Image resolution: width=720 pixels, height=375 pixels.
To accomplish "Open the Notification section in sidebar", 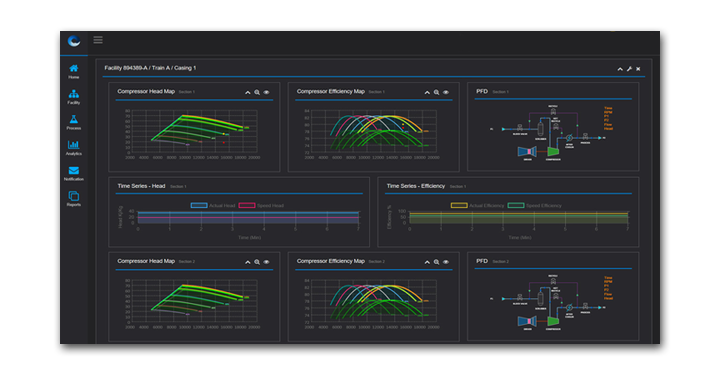I will pyautogui.click(x=73, y=174).
